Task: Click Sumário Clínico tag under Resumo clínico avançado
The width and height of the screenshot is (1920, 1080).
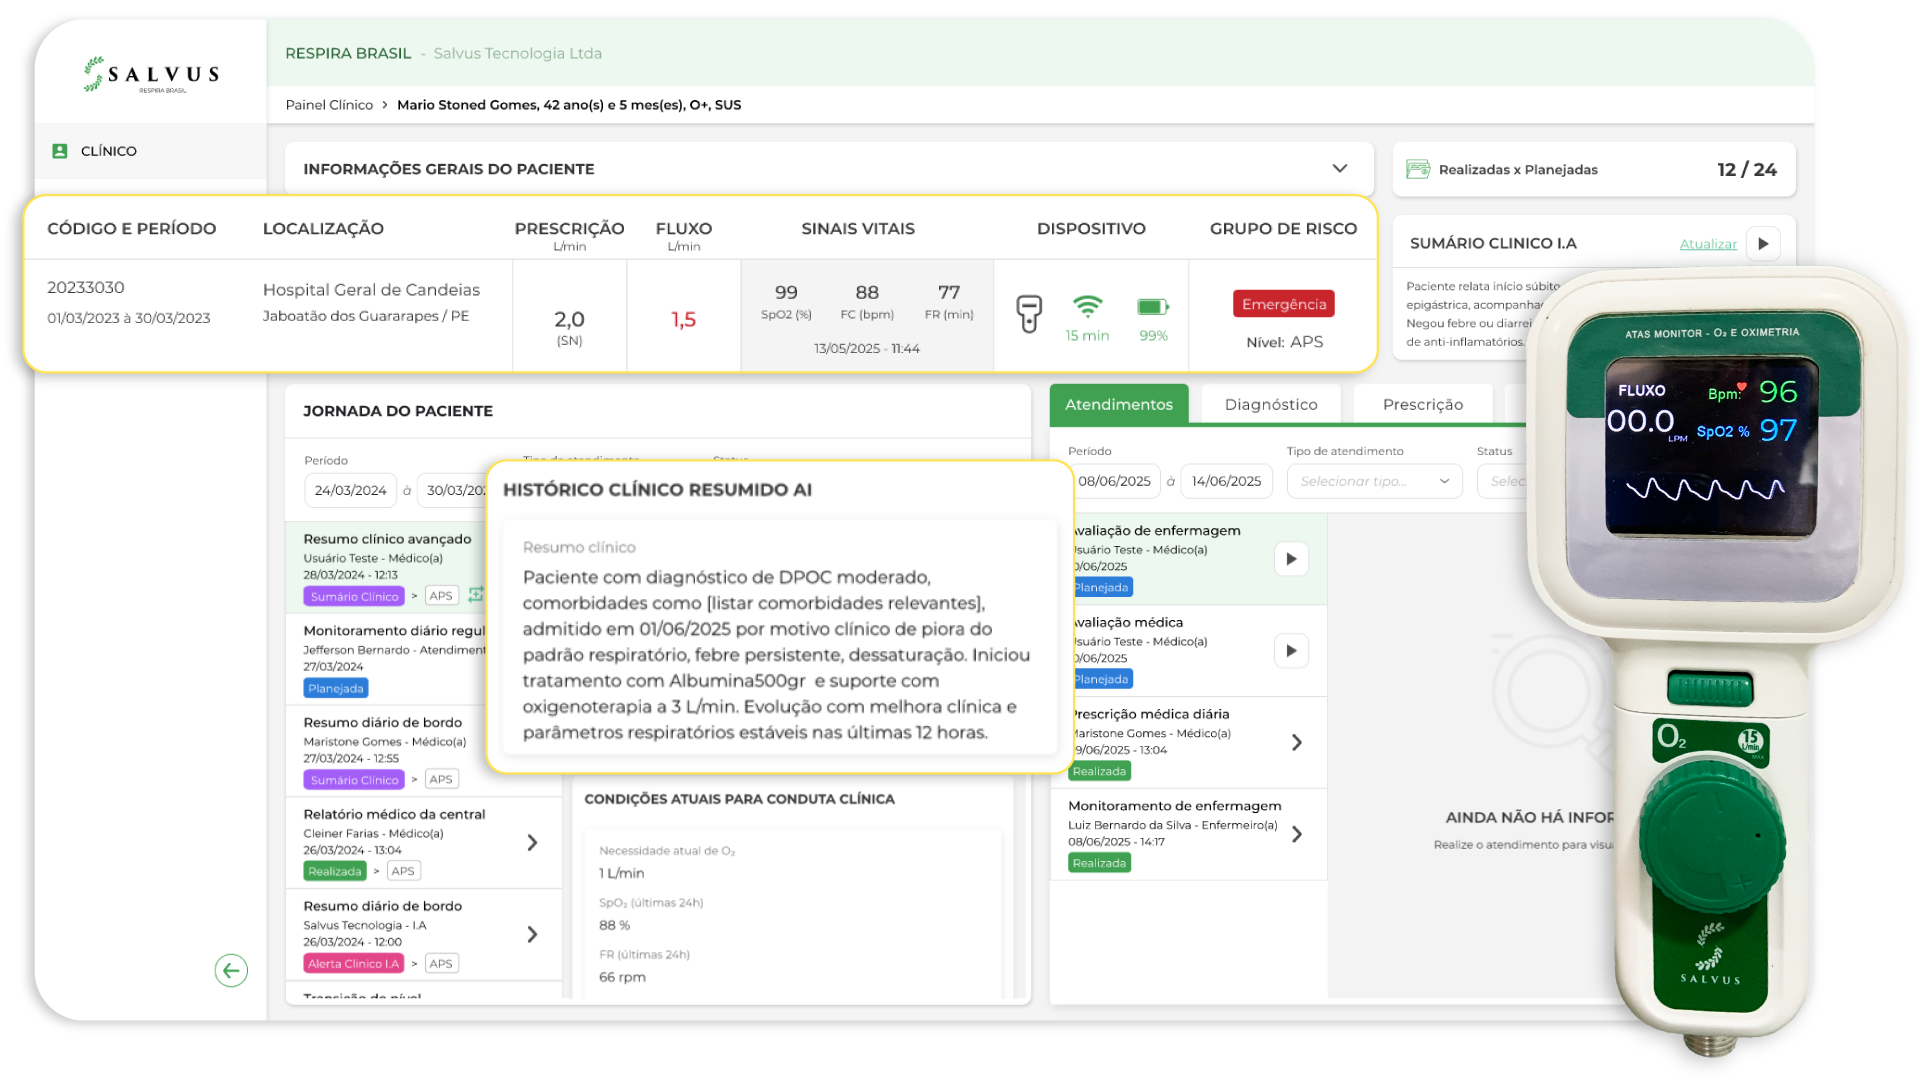Action: [x=354, y=596]
